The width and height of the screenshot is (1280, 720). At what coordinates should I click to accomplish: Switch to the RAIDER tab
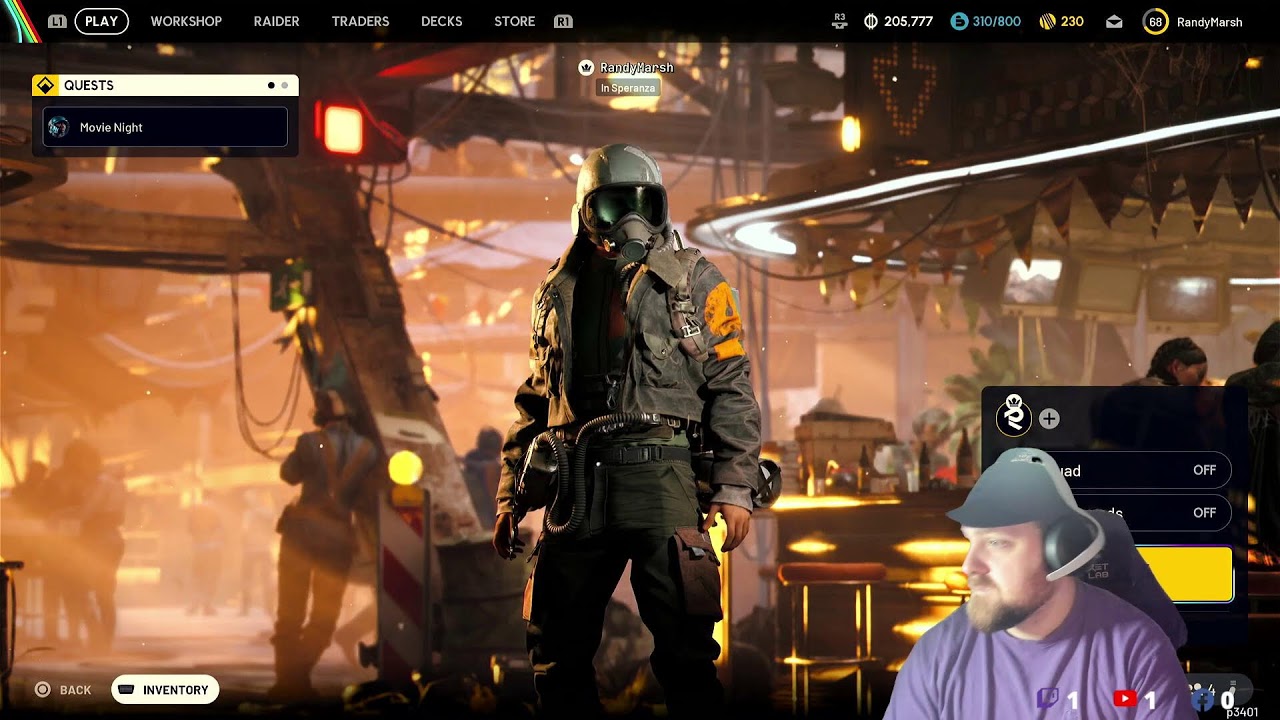click(x=276, y=21)
